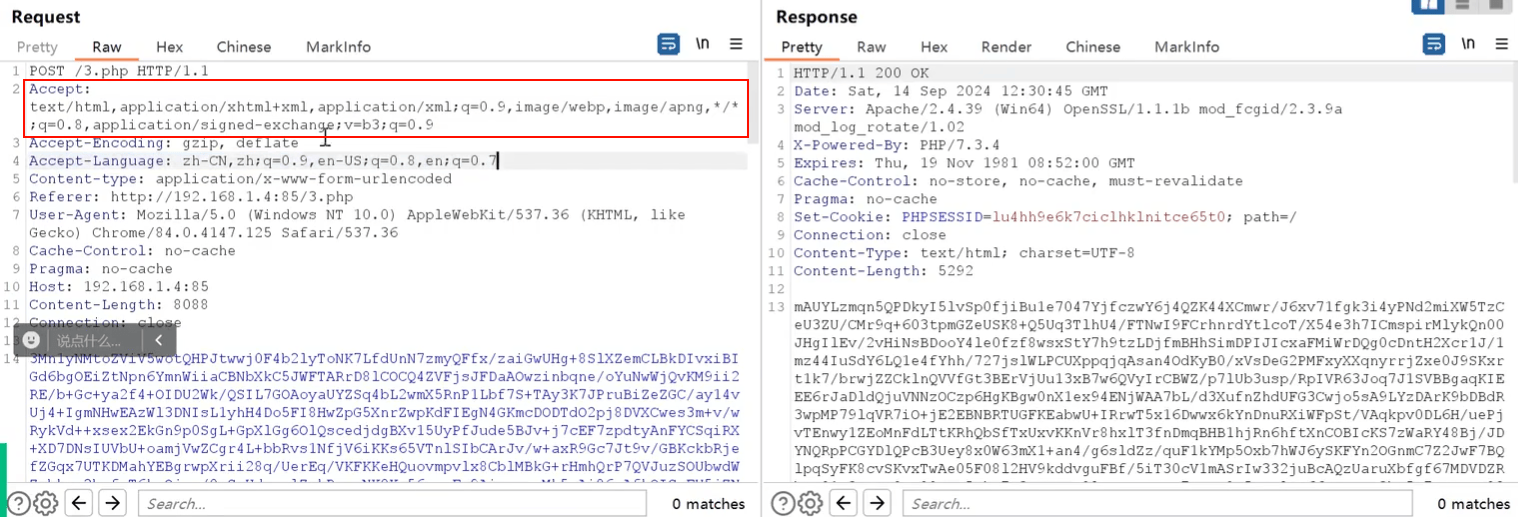Click the Accept-Language header line
Viewport: 1518px width, 517px height.
coord(263,161)
